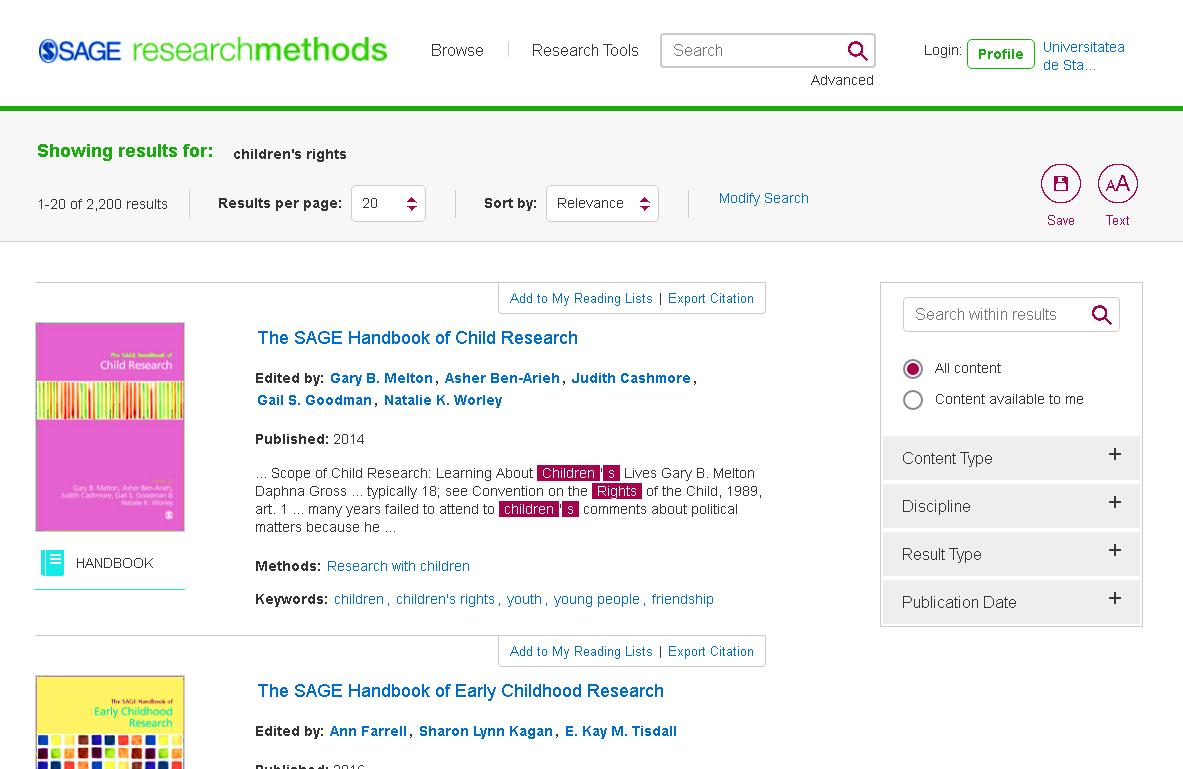Click the Handbook book icon

52,563
